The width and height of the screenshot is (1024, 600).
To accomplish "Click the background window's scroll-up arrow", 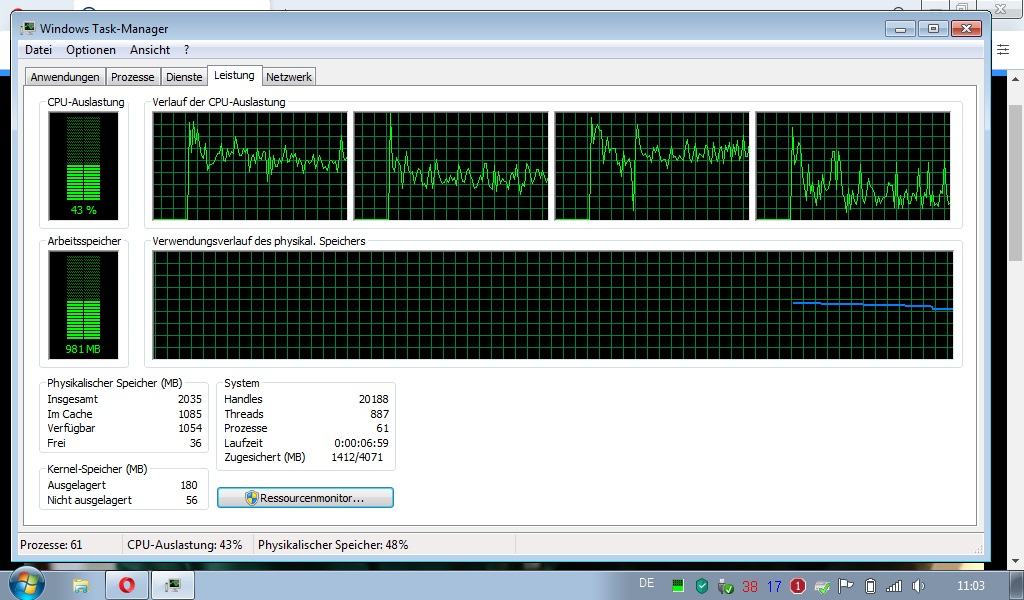I will coord(1016,78).
